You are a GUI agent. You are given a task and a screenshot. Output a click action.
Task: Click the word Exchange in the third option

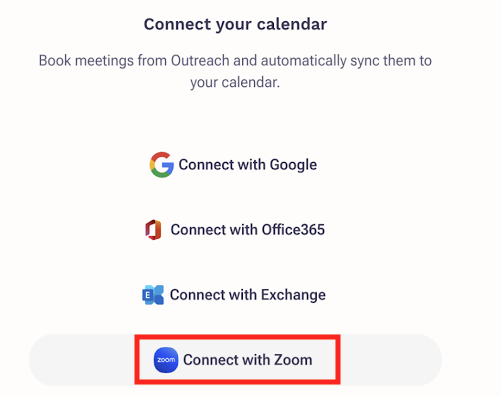[293, 295]
